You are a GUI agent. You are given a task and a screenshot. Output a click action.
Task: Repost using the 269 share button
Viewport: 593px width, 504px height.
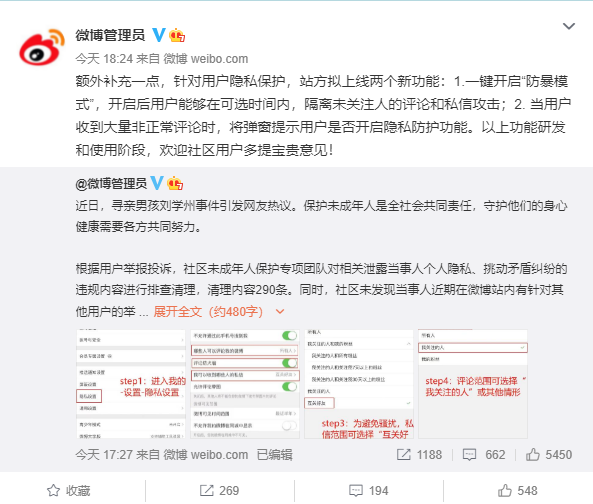[219, 491]
